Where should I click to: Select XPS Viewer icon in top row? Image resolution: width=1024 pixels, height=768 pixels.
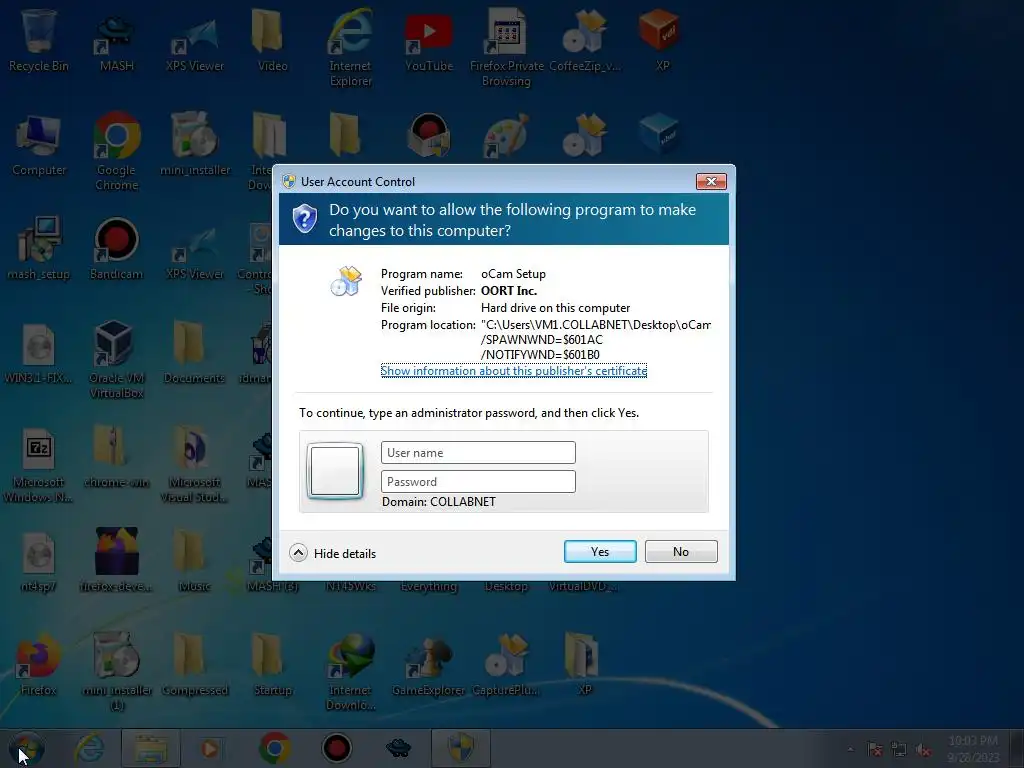pos(195,42)
